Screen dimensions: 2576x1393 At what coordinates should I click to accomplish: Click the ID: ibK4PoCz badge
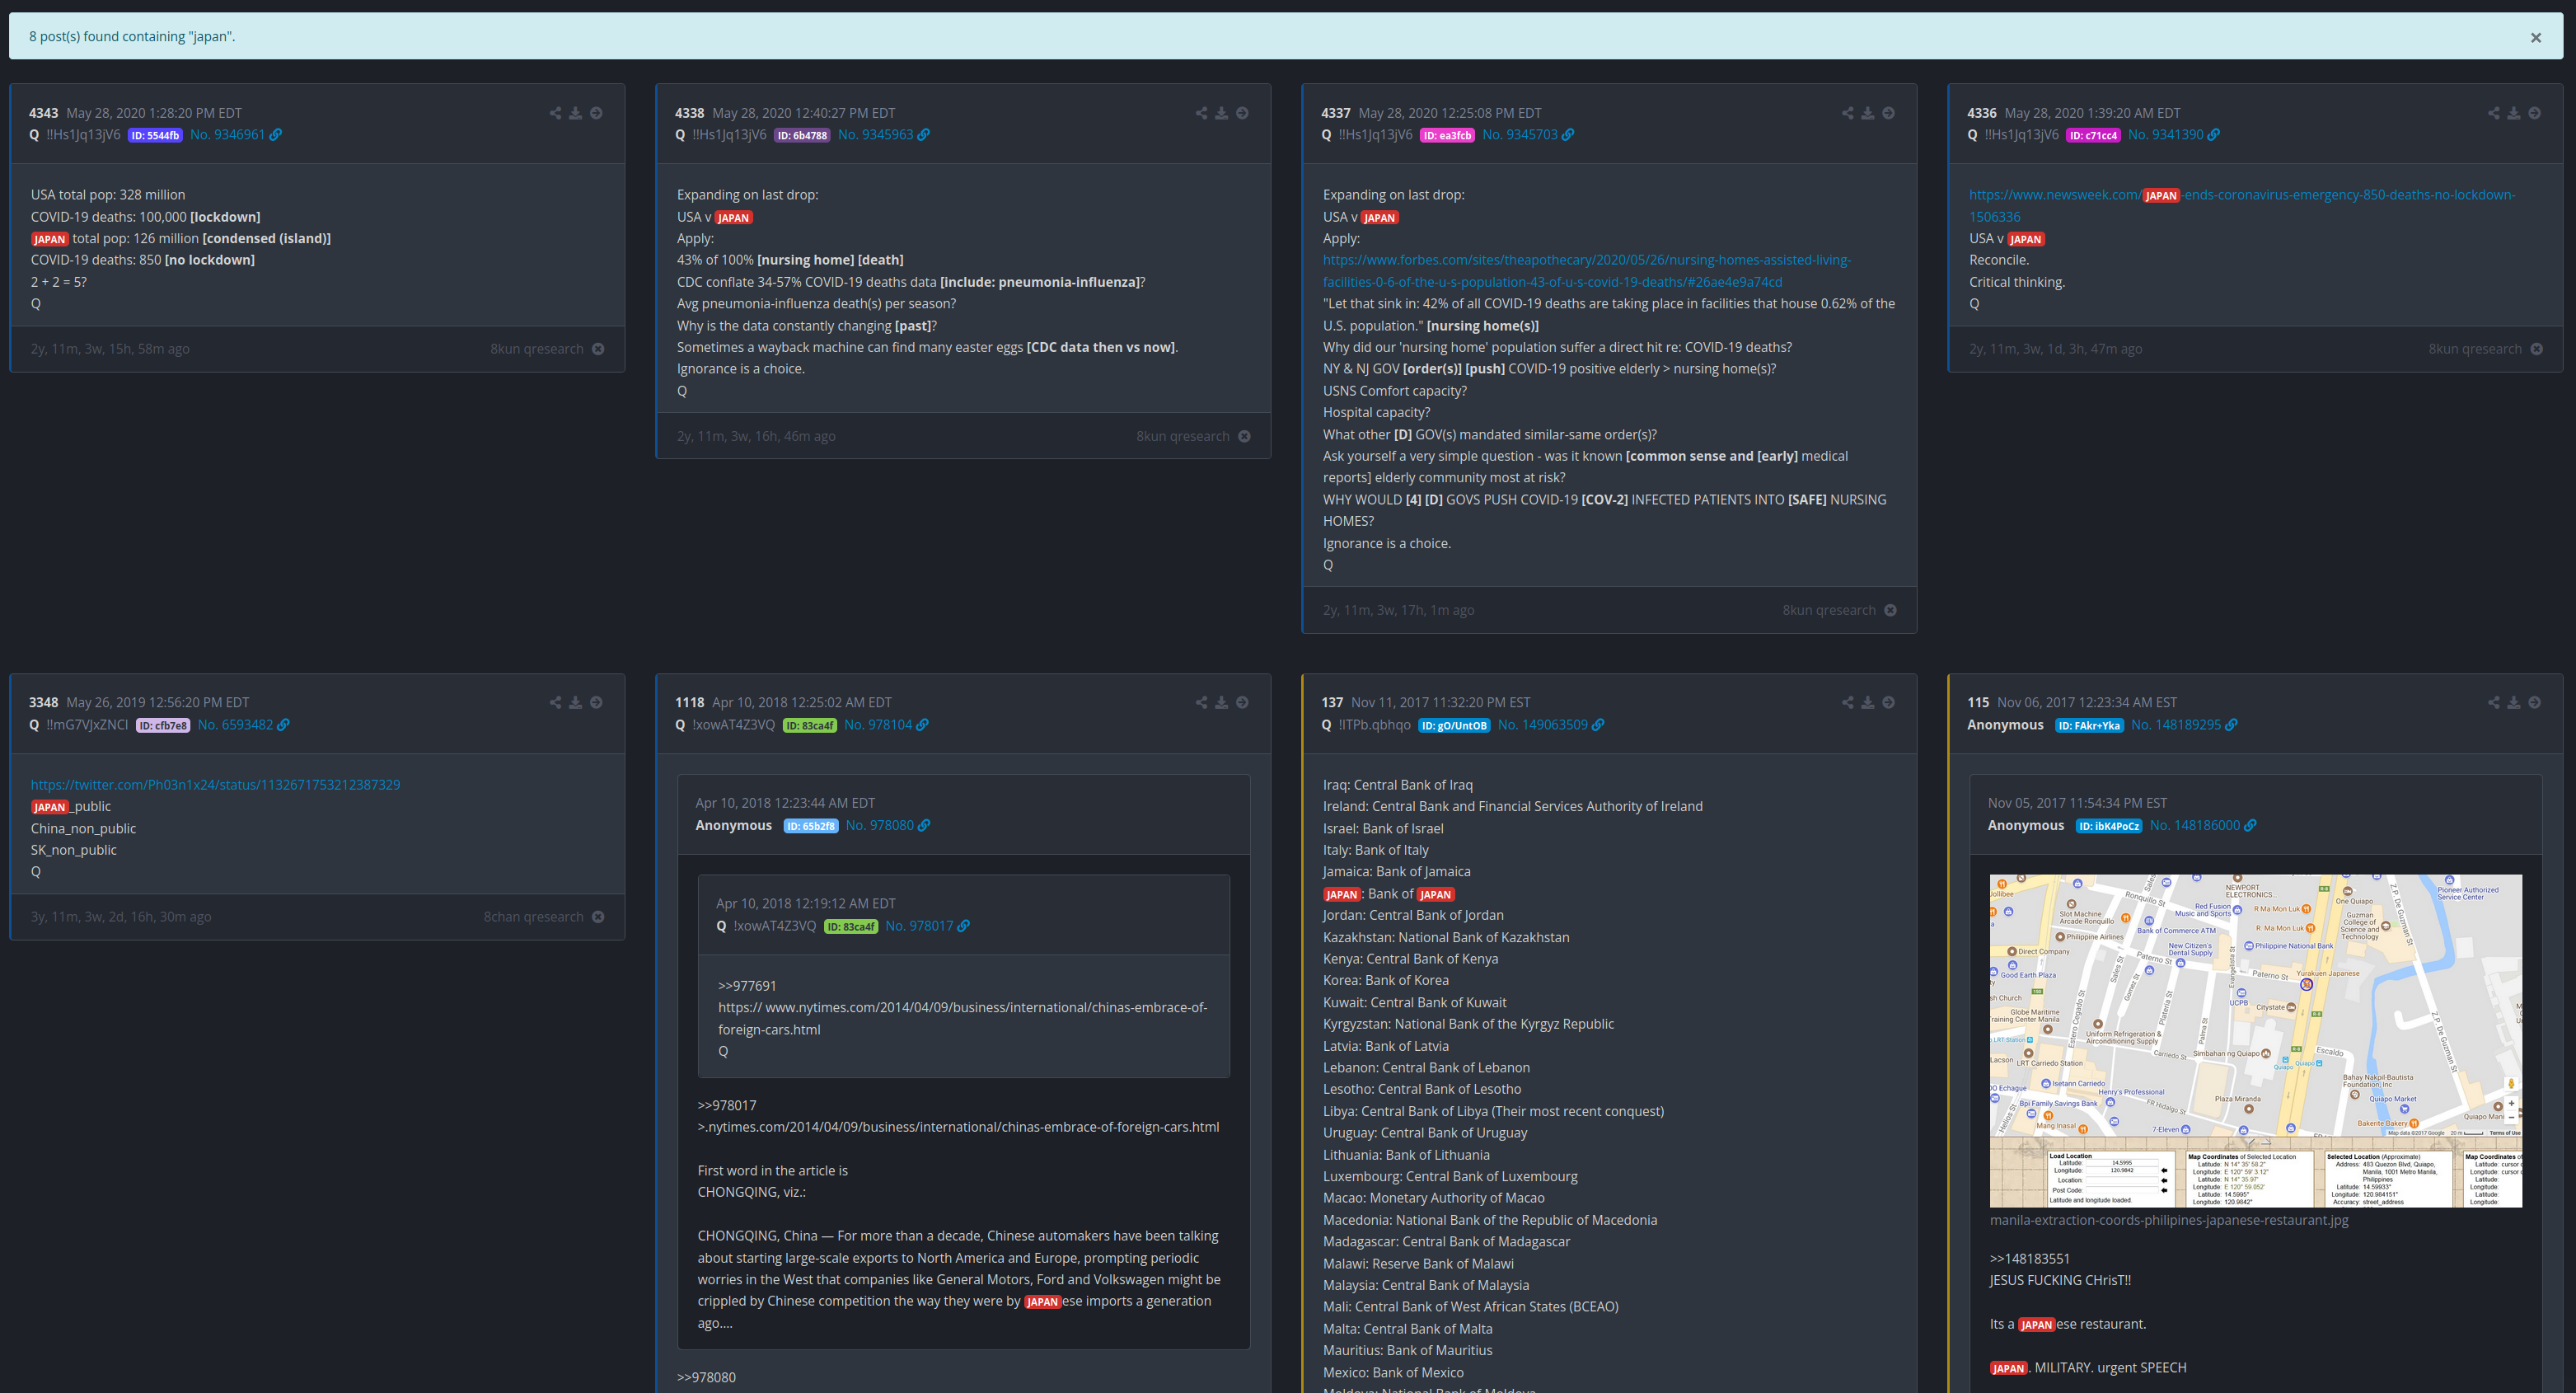pyautogui.click(x=2109, y=826)
